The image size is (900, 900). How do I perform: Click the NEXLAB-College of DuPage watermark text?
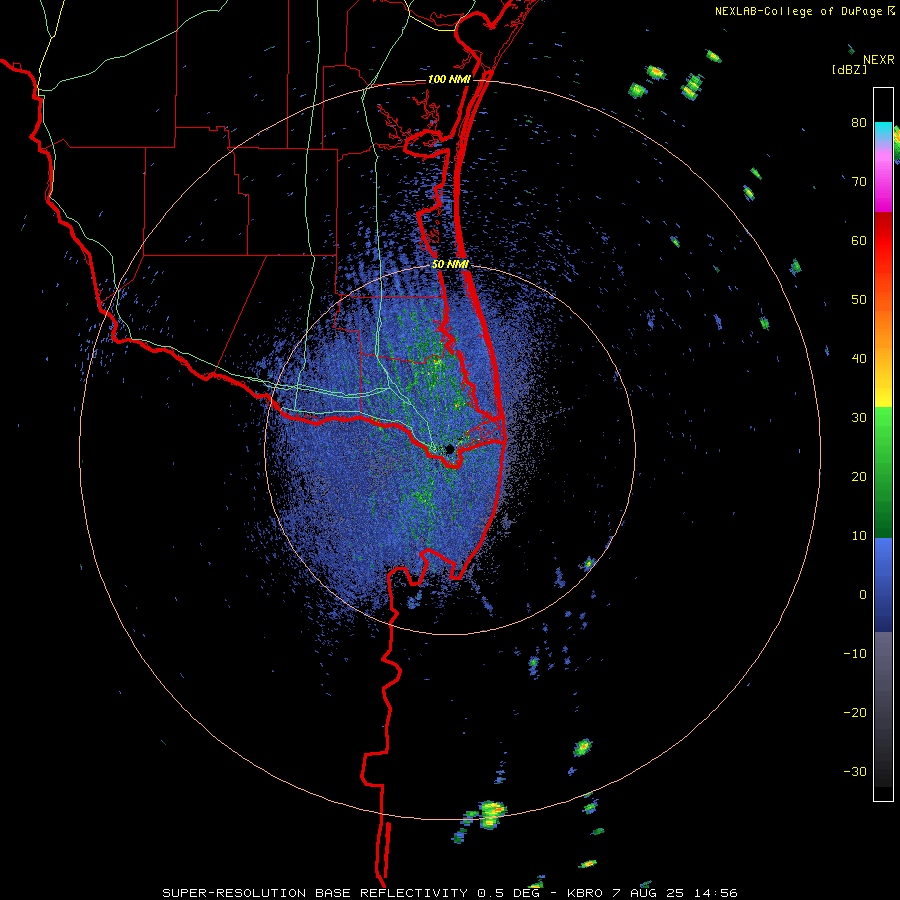click(800, 11)
